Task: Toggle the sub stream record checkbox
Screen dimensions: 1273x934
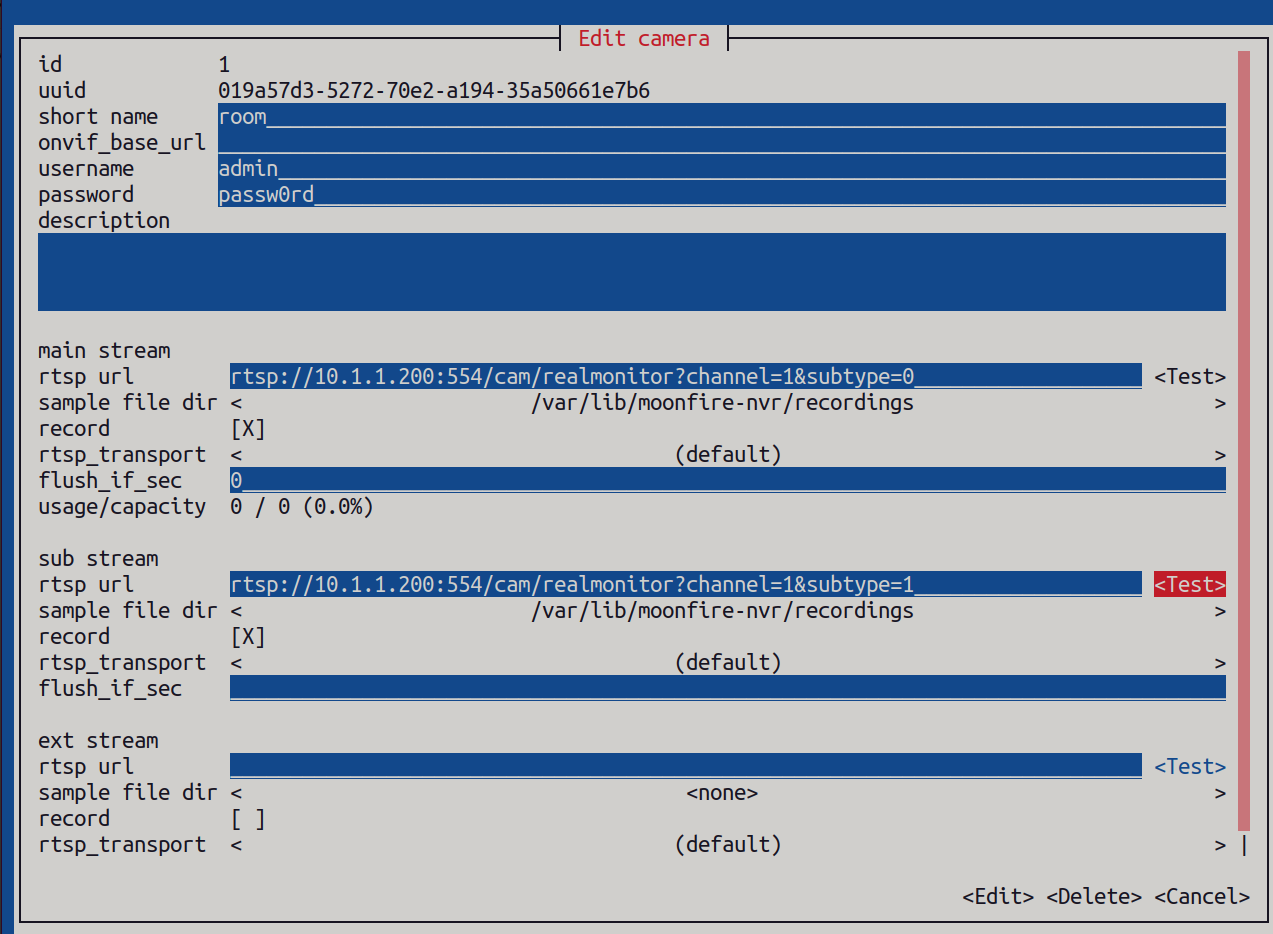Action: pyautogui.click(x=247, y=637)
